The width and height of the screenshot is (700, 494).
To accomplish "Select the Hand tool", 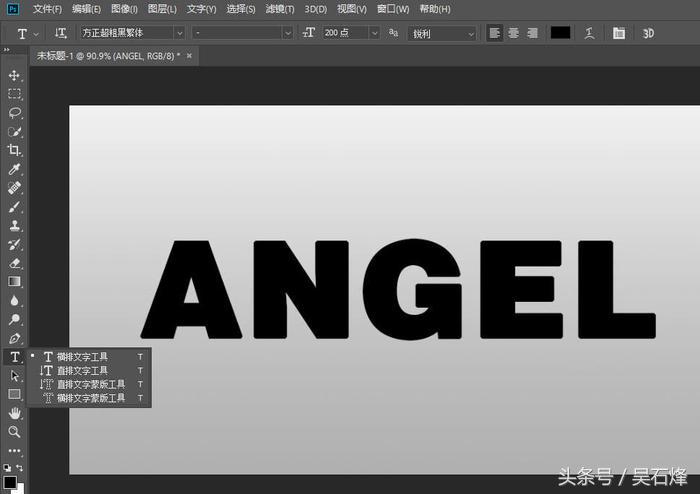I will click(14, 413).
